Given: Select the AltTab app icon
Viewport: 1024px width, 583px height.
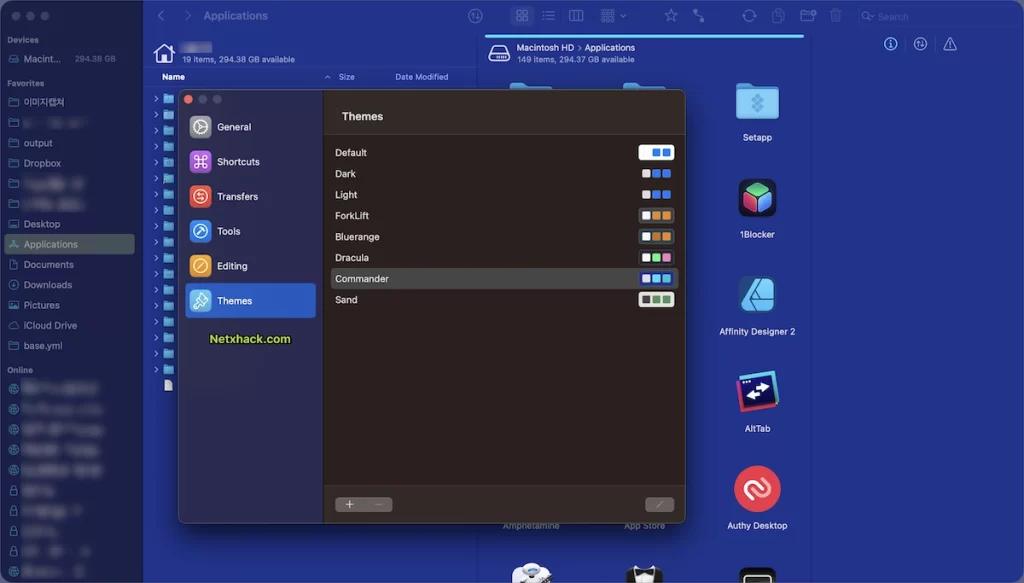Looking at the screenshot, I should pos(757,391).
